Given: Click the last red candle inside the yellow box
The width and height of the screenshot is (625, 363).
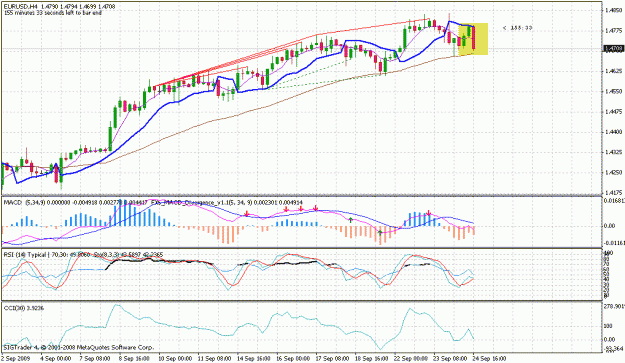Looking at the screenshot, I should (x=474, y=37).
